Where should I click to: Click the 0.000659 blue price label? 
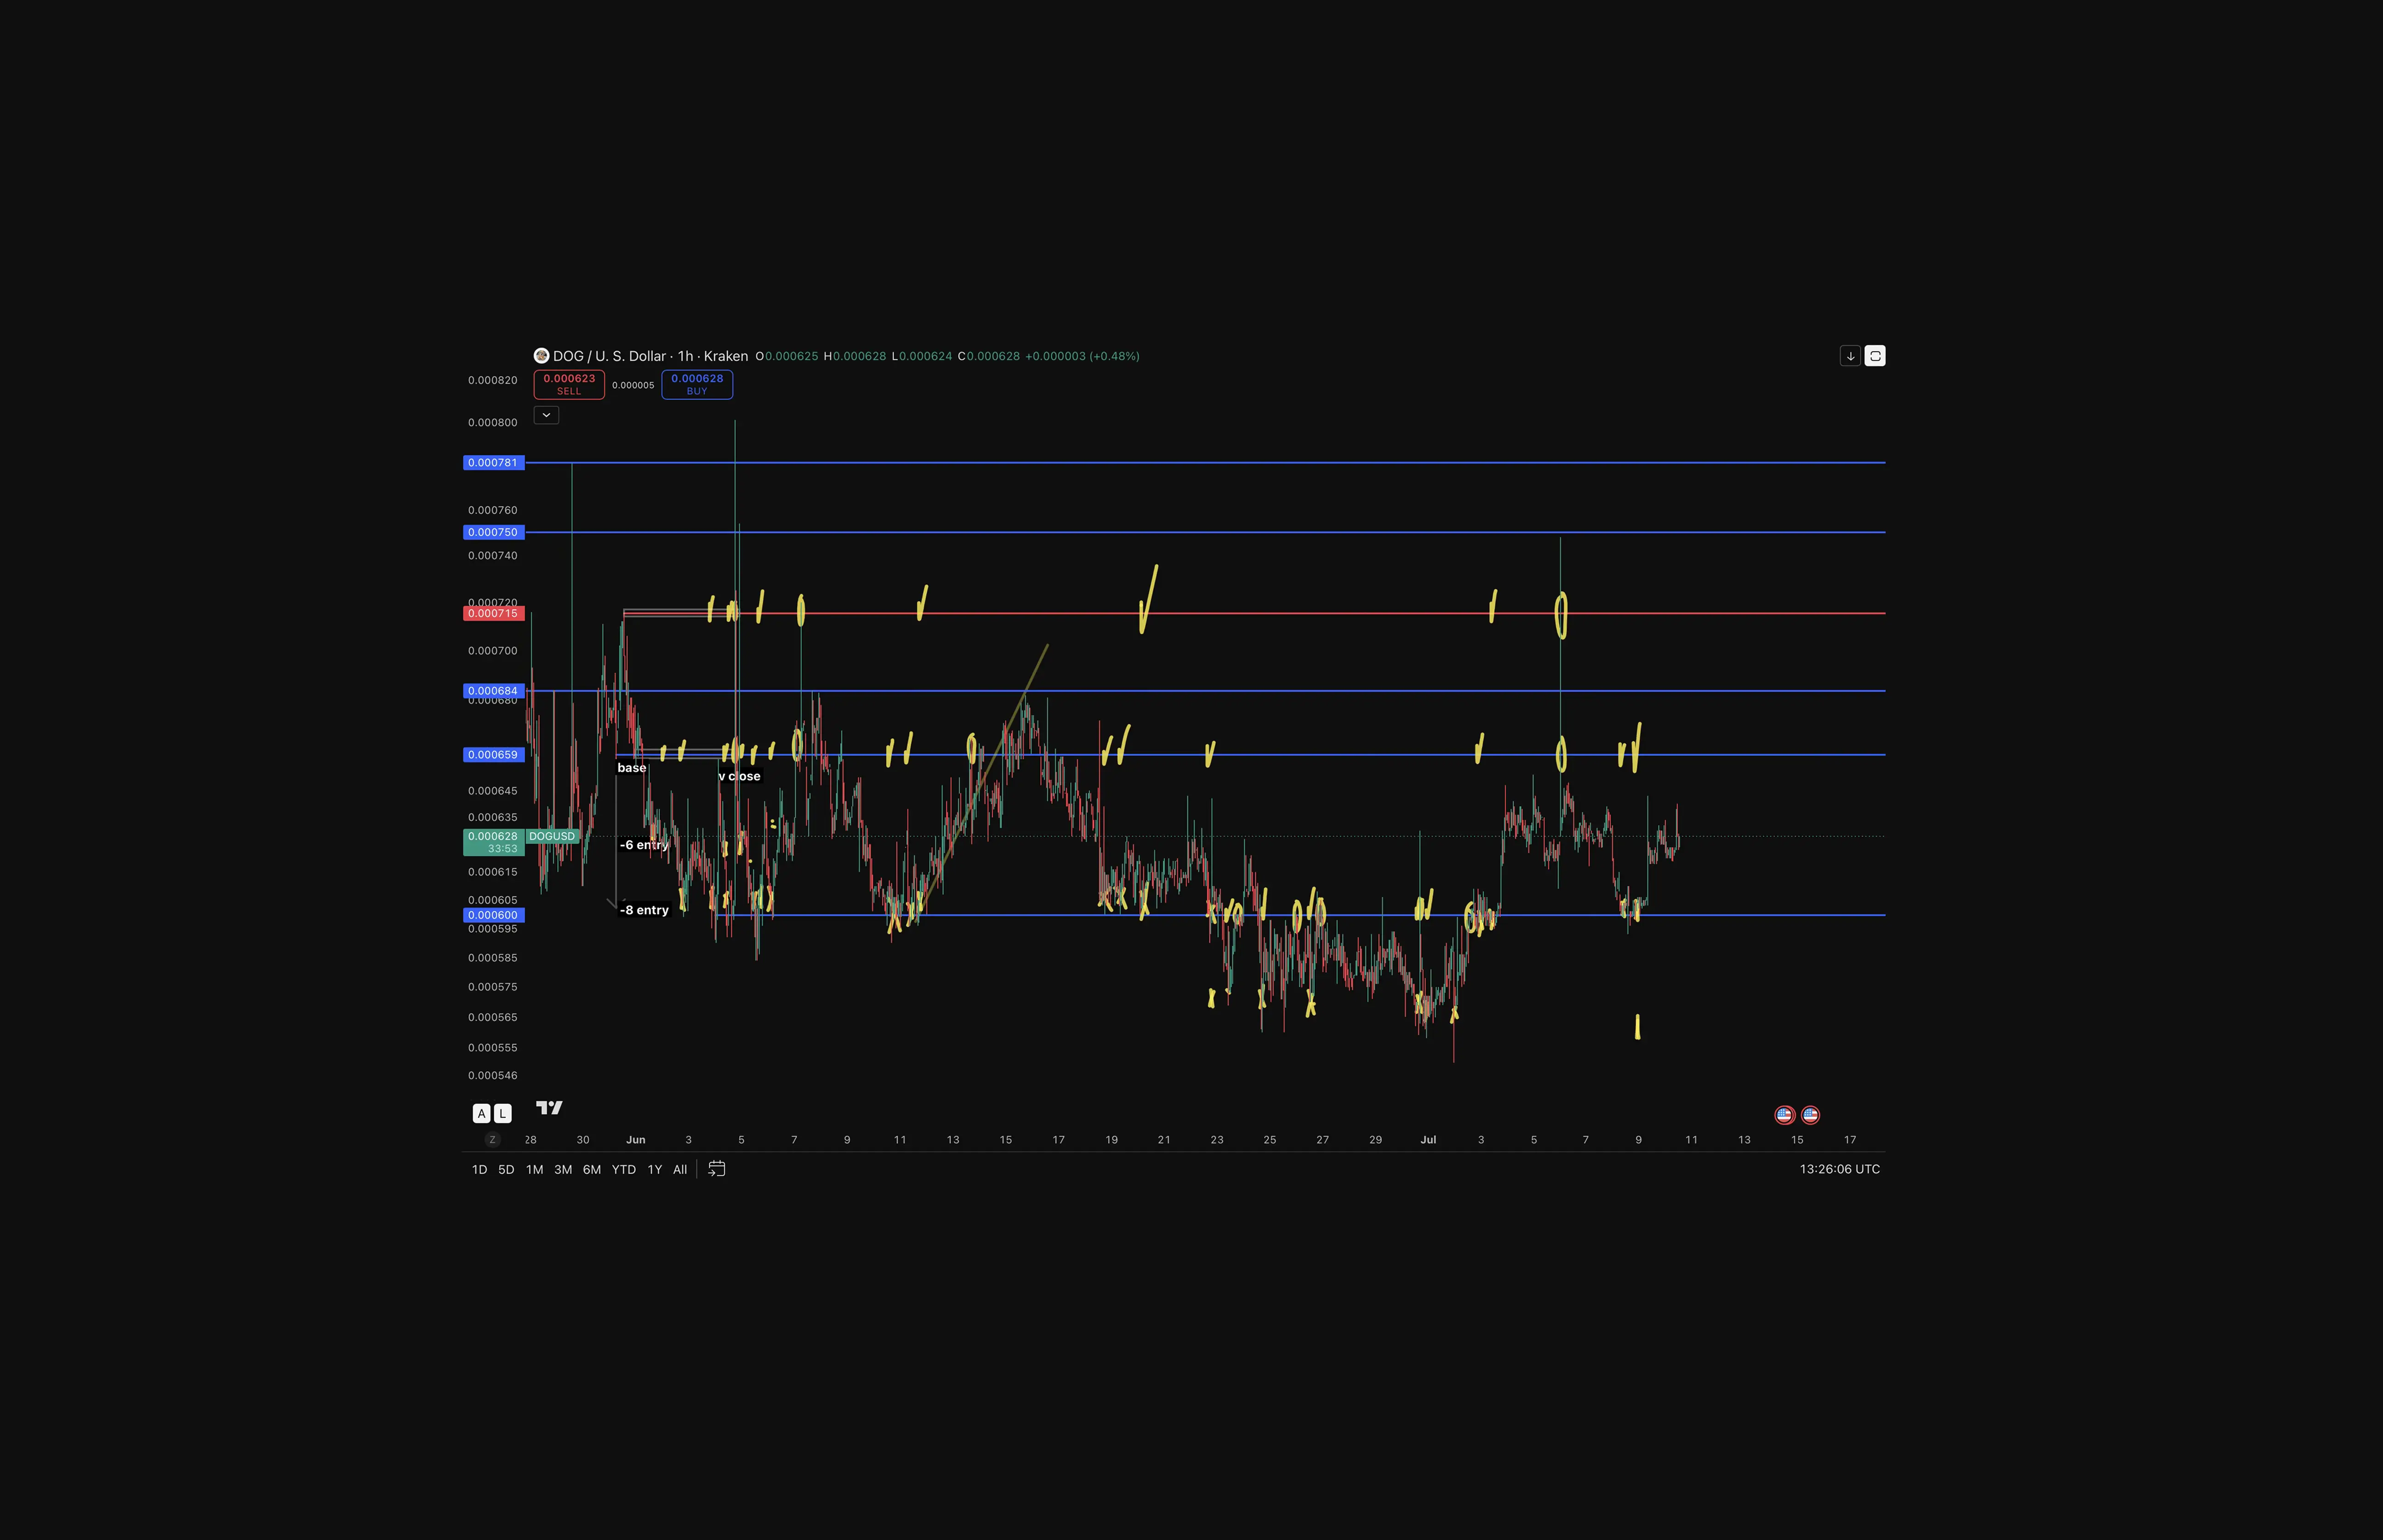tap(494, 755)
